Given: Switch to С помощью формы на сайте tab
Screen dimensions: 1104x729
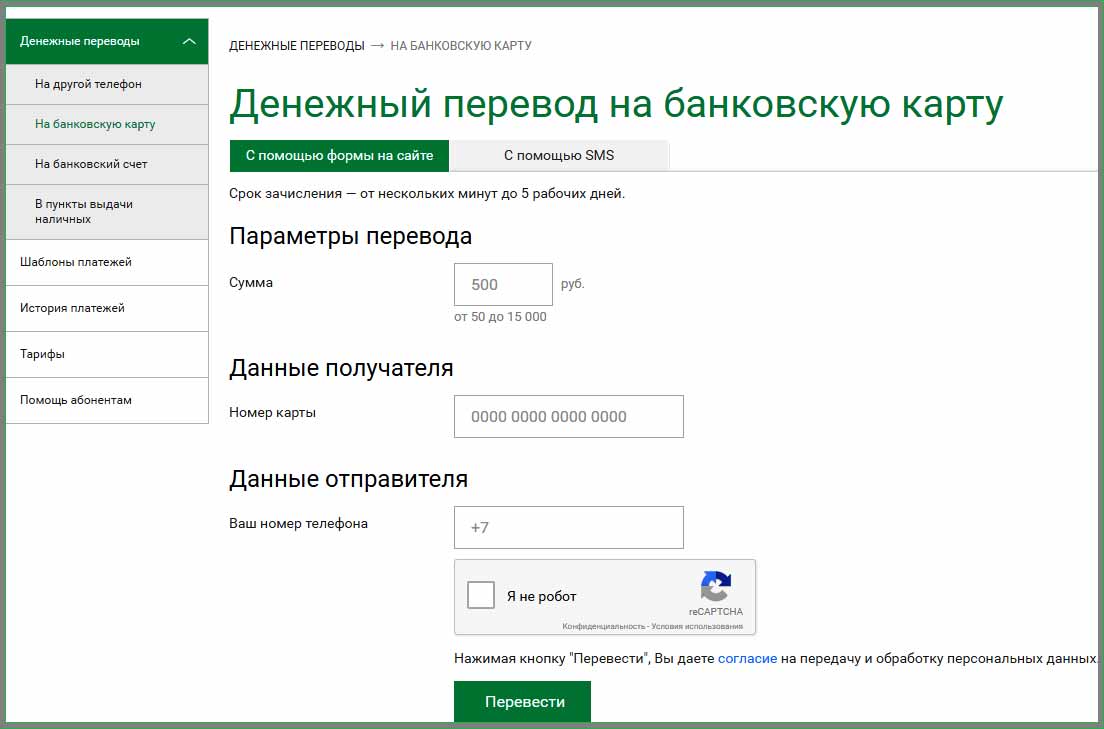Looking at the screenshot, I should (x=339, y=156).
